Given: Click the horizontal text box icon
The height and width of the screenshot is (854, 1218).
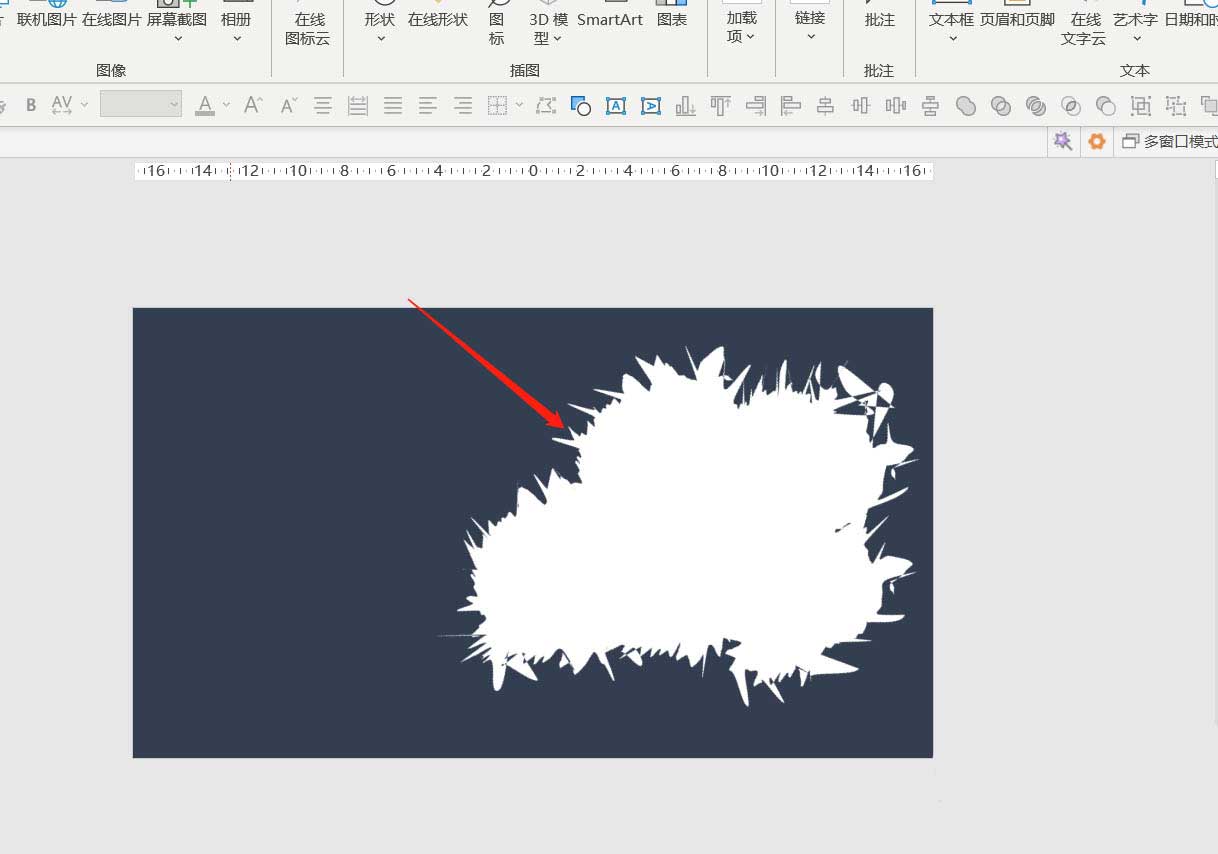Looking at the screenshot, I should tap(616, 105).
